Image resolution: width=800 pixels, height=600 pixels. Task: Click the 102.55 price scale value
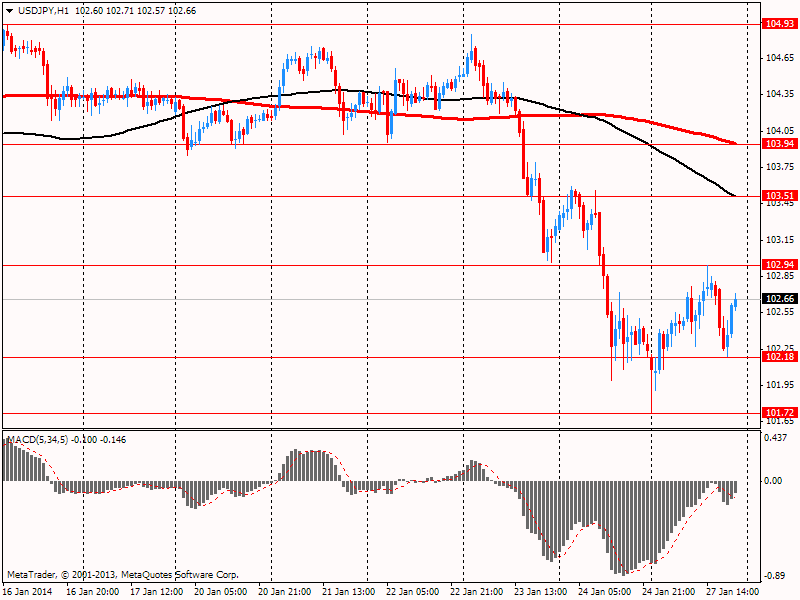click(x=780, y=312)
